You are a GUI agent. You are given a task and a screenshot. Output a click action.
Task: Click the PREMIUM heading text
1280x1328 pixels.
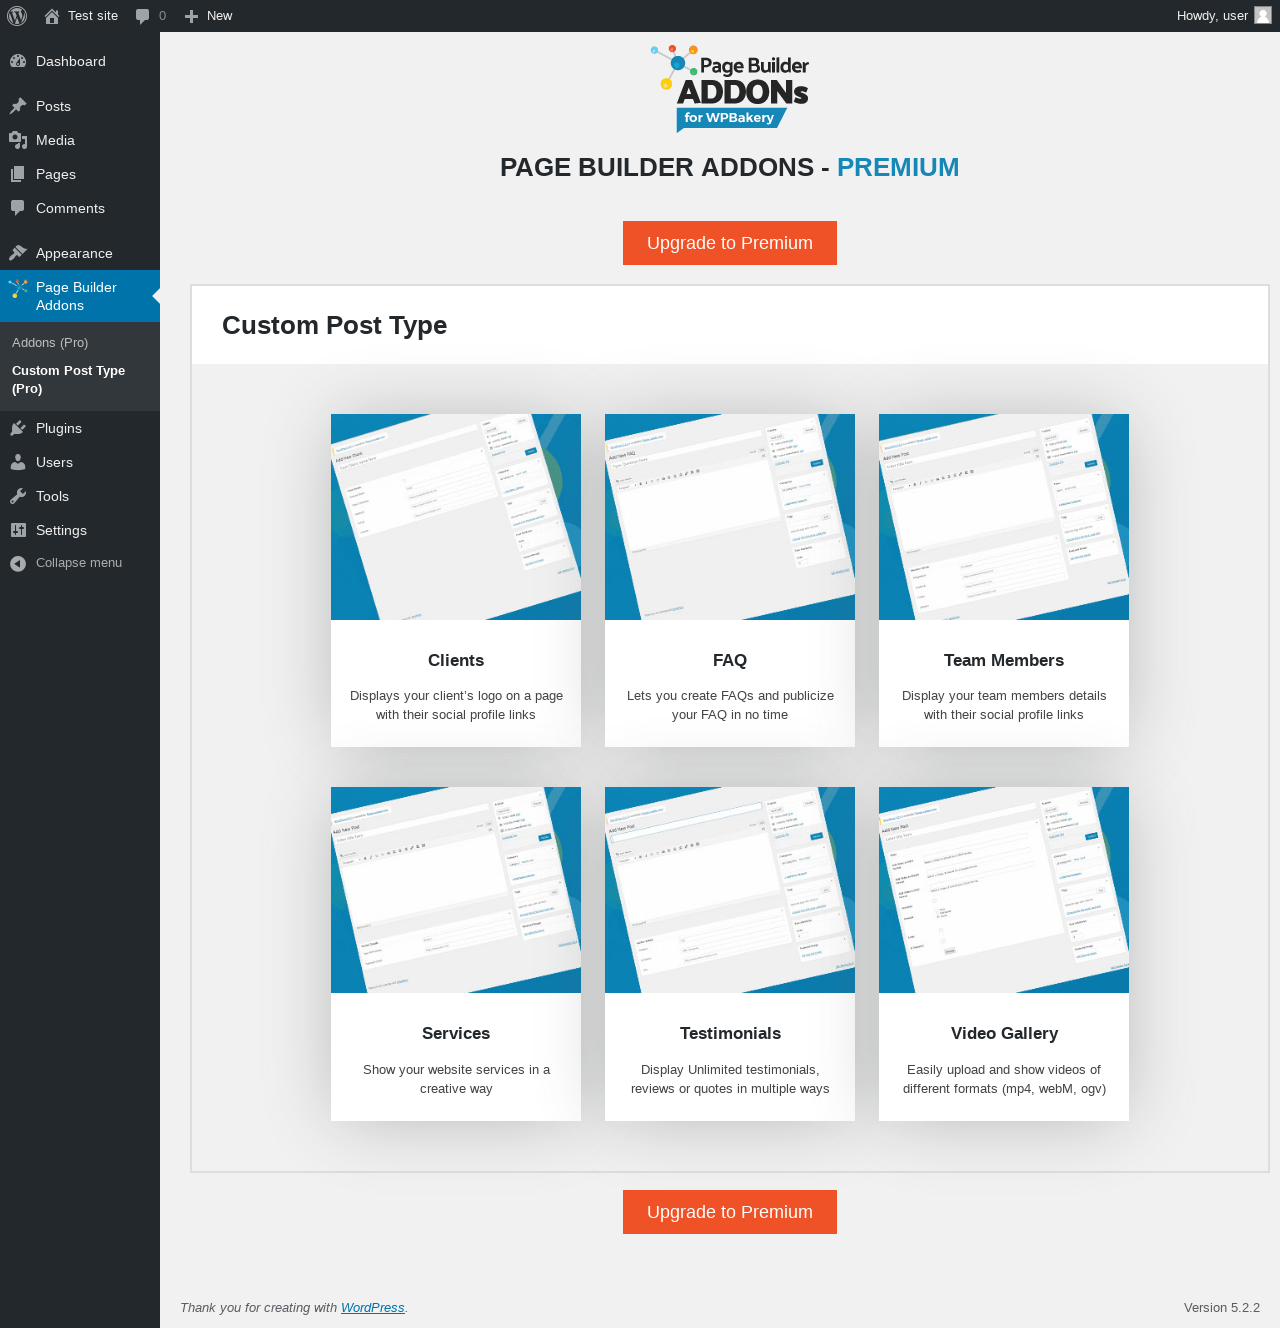(898, 167)
